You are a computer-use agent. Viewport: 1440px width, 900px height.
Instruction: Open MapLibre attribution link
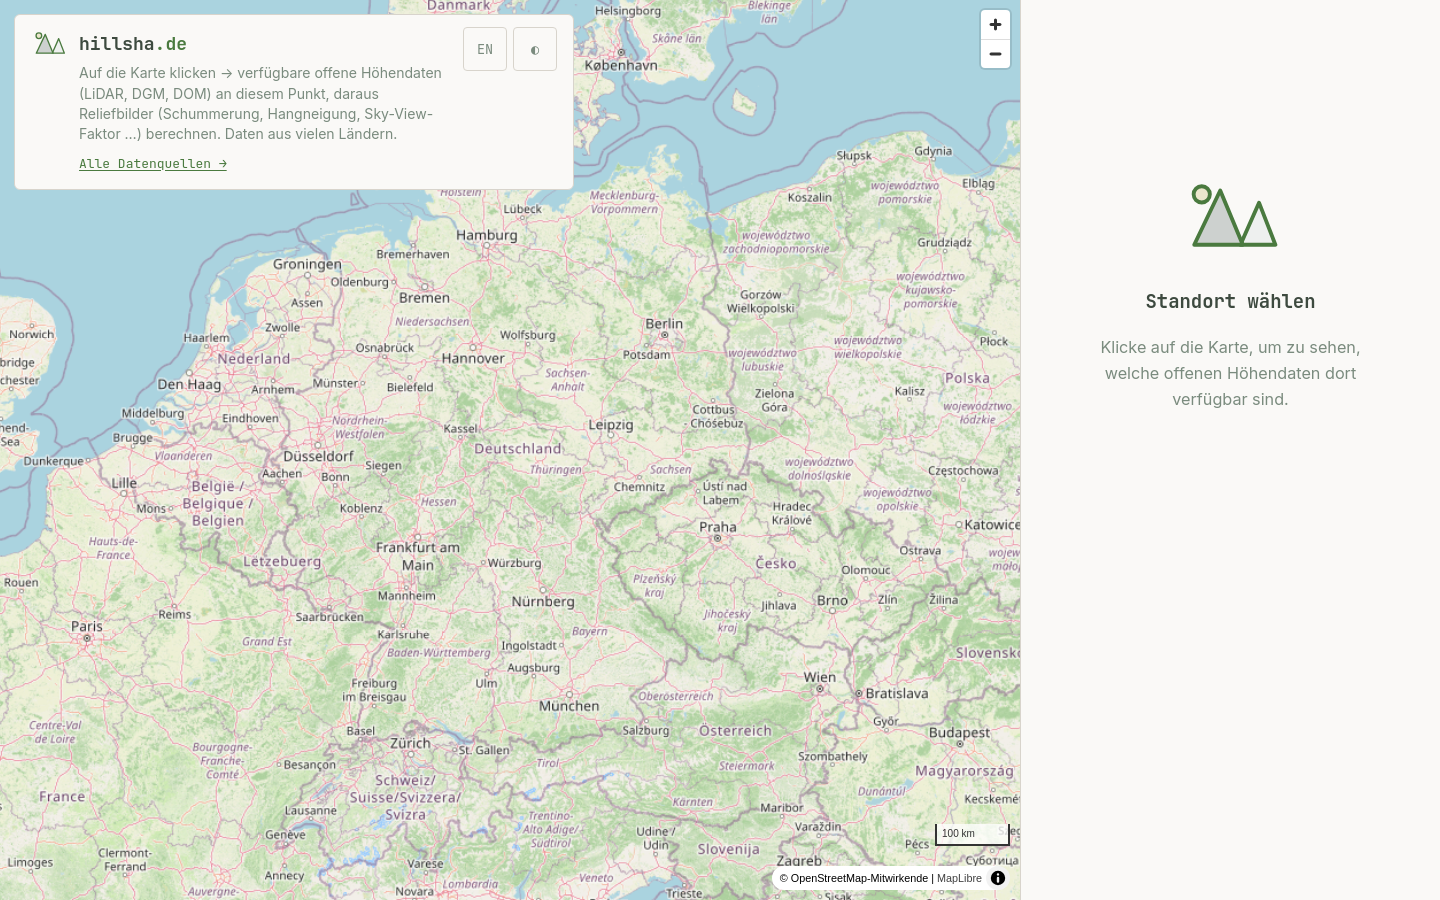pos(959,878)
